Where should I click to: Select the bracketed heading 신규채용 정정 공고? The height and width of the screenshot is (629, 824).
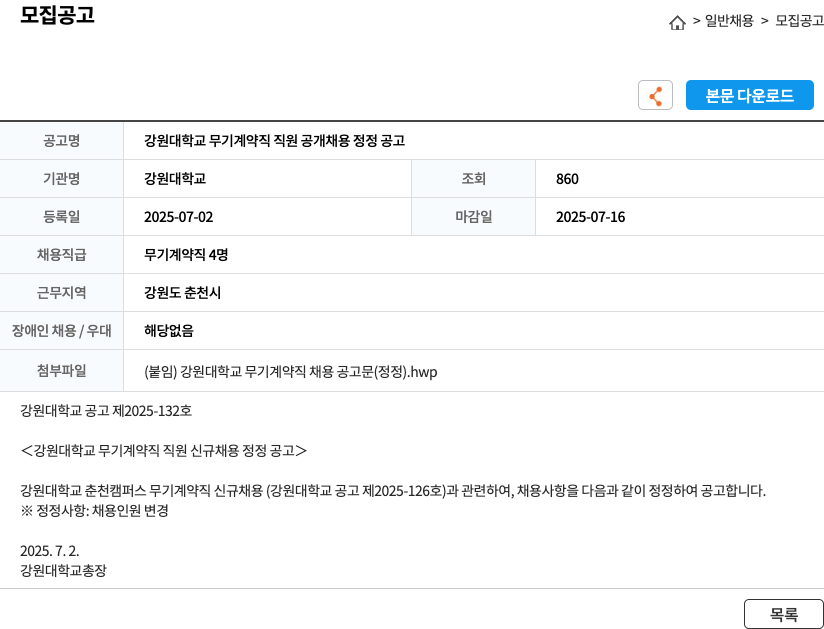coord(163,451)
